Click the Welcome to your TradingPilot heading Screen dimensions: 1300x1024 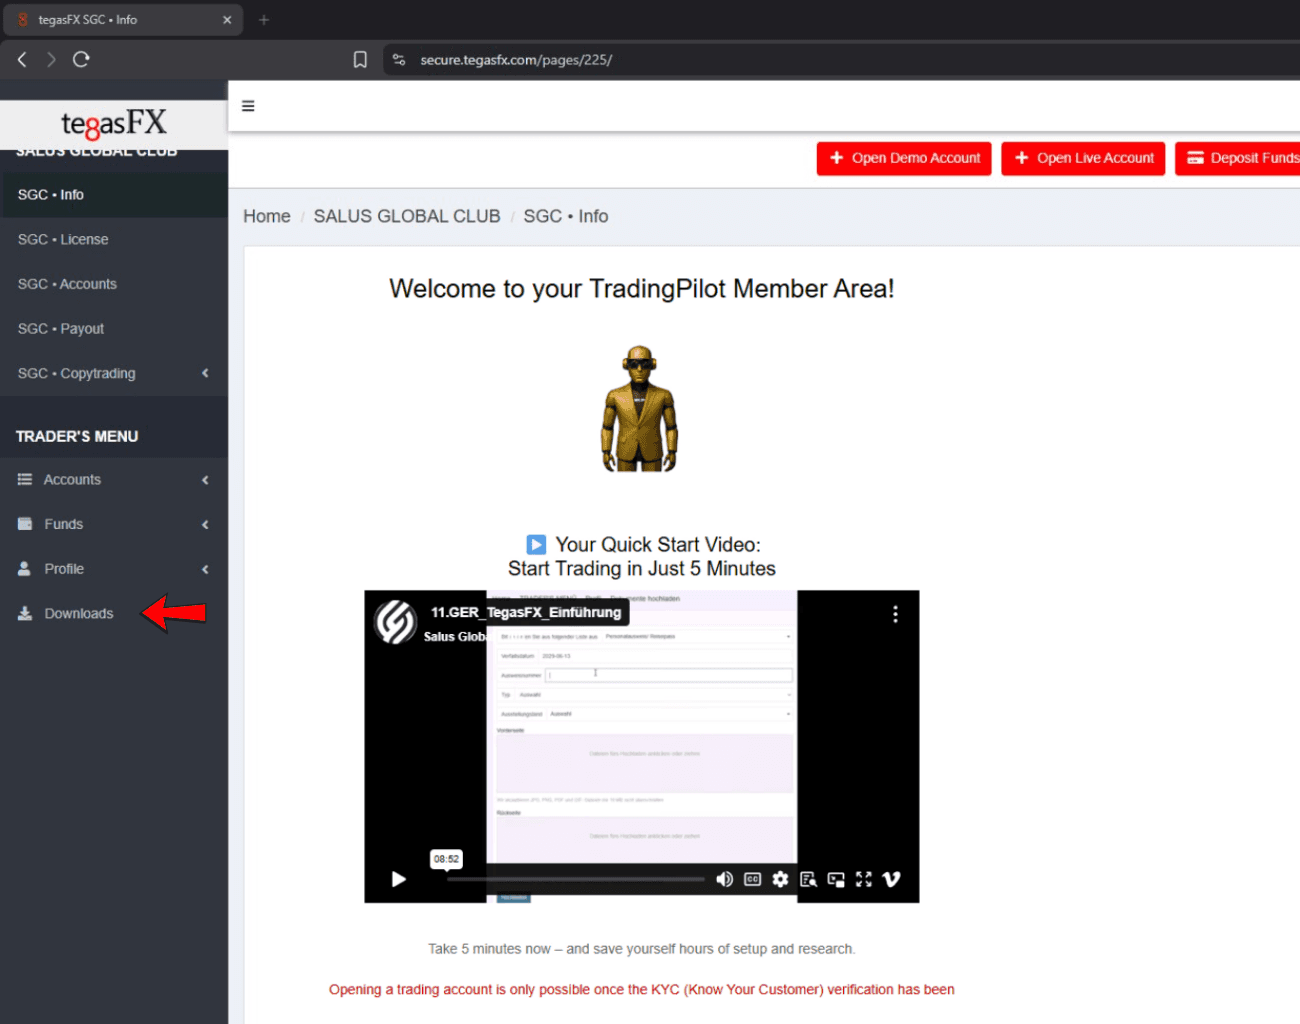[x=641, y=289]
